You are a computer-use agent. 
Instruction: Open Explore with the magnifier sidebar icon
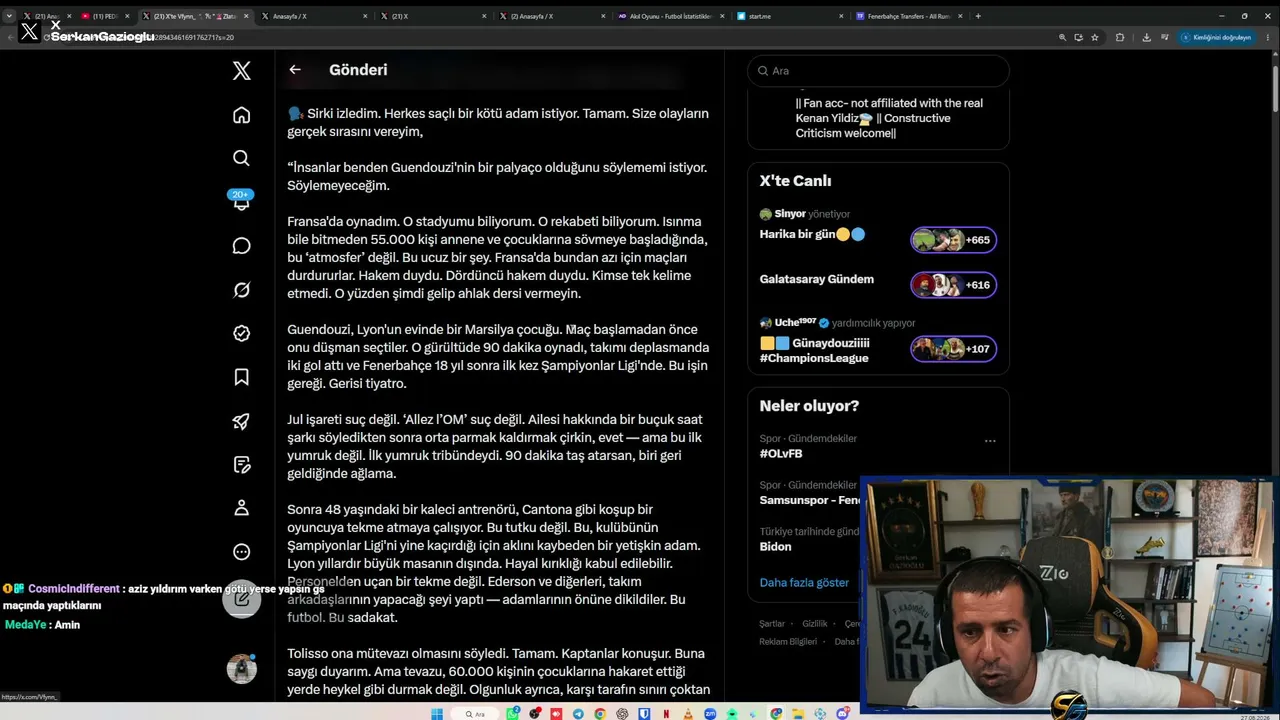241,158
